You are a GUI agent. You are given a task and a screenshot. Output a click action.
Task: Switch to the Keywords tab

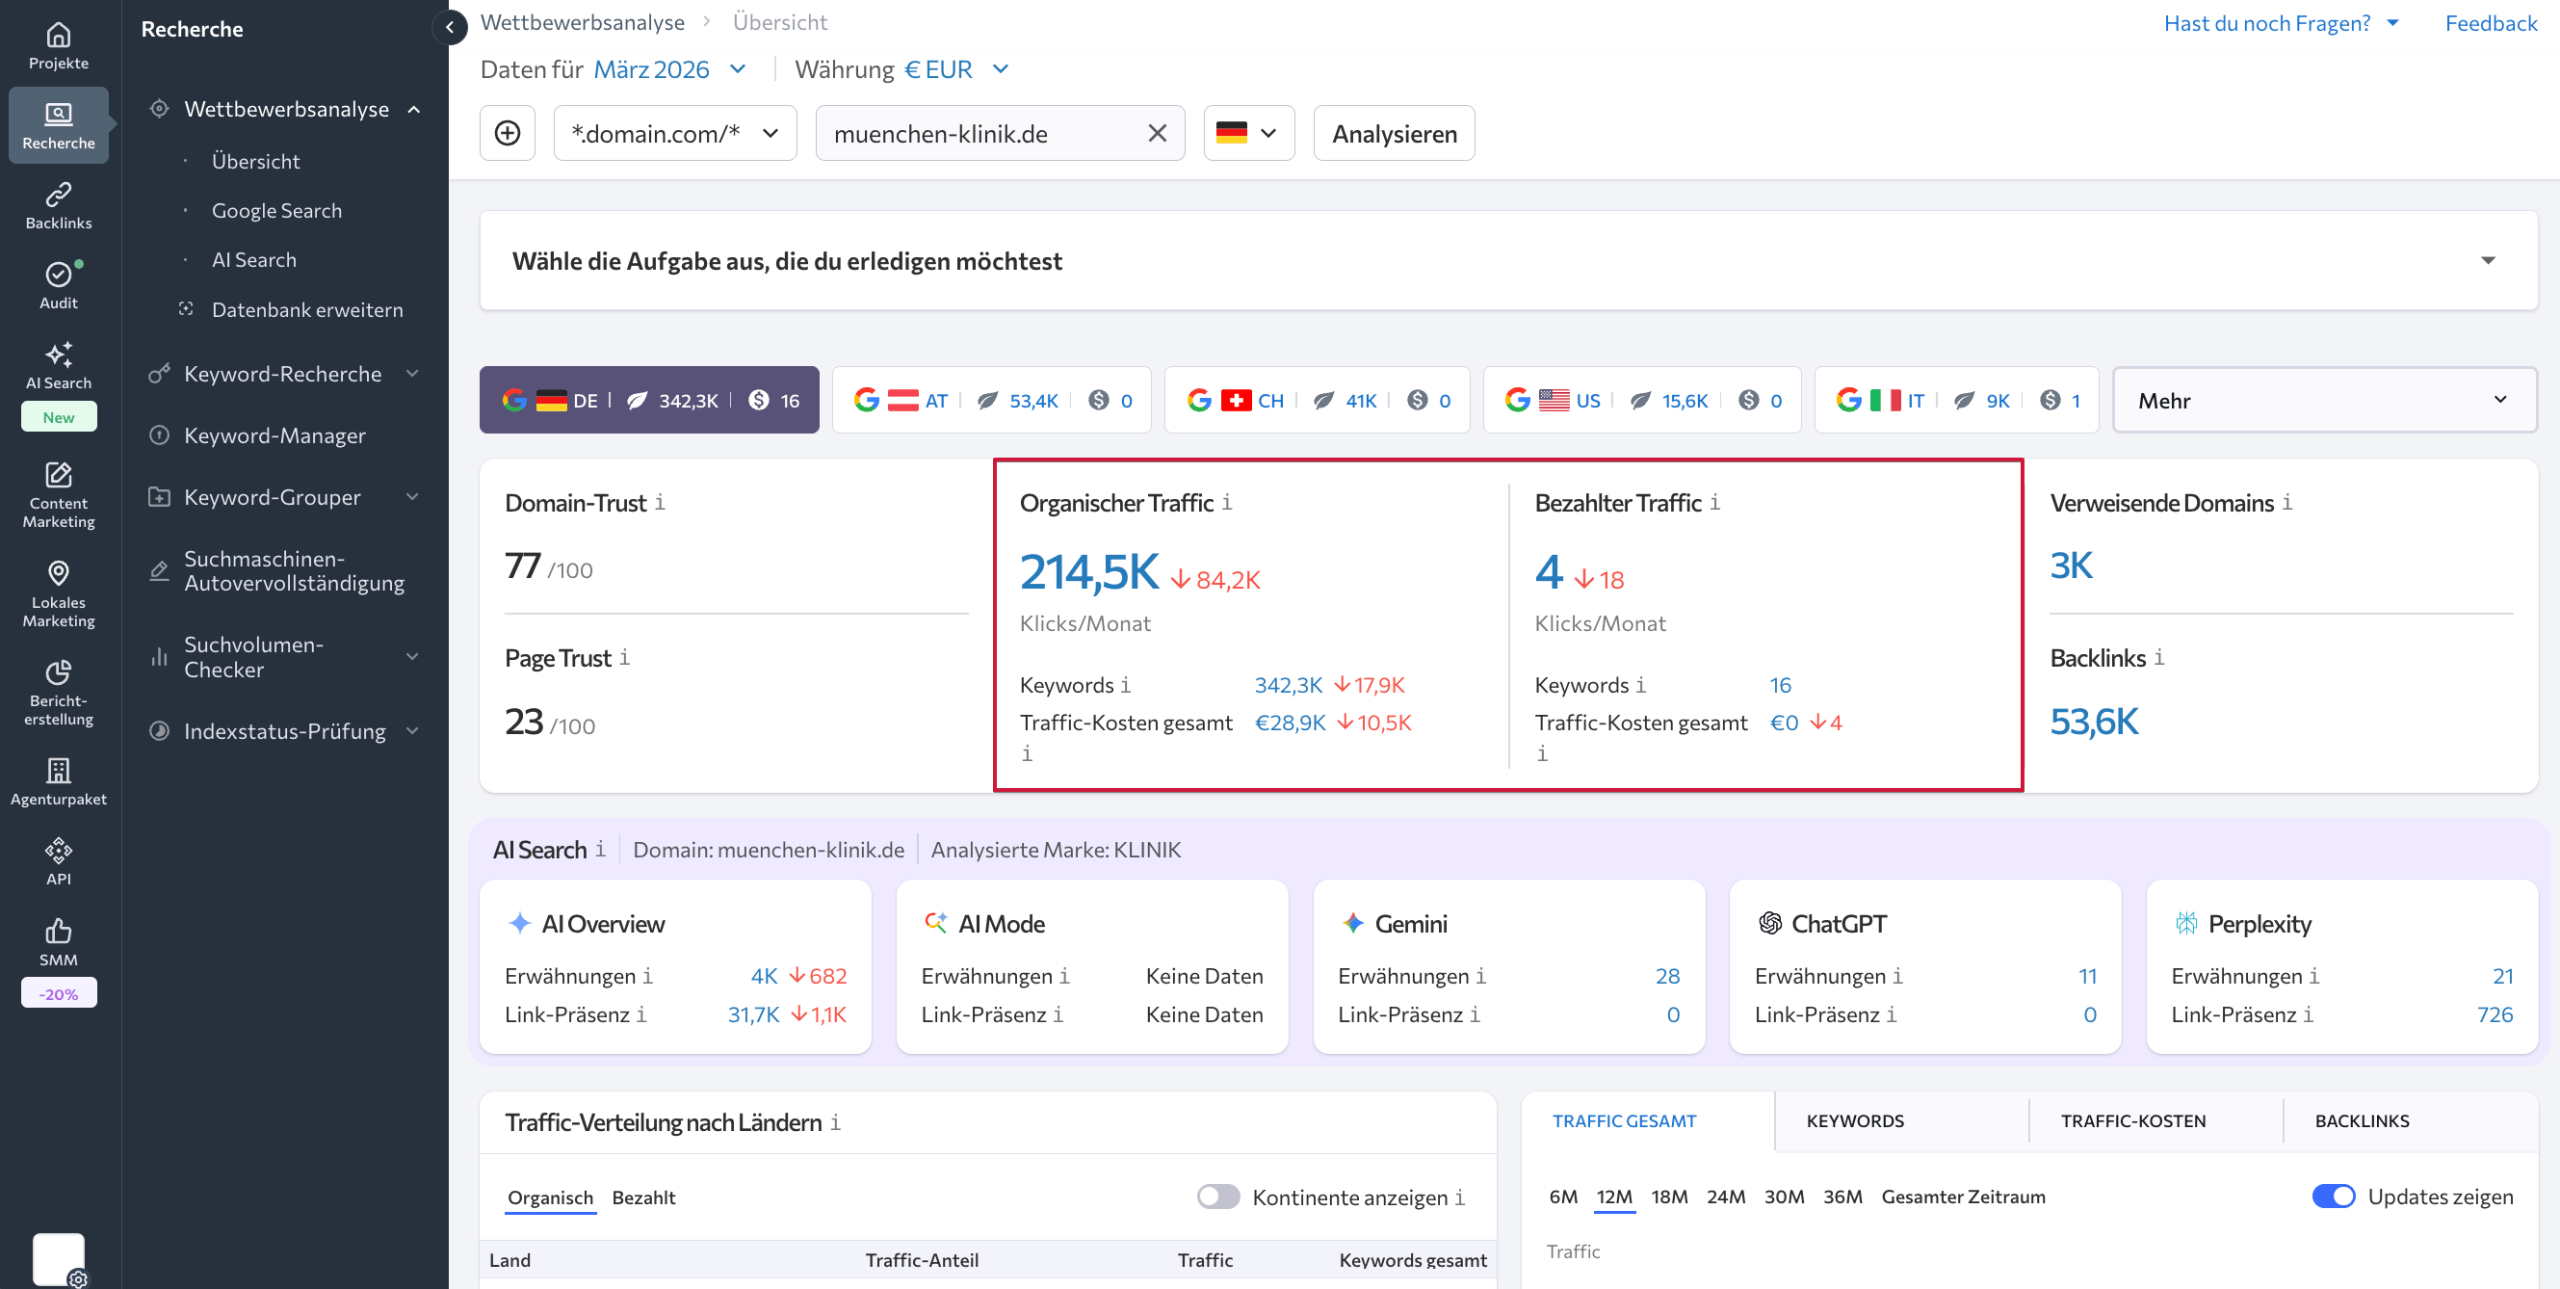pyautogui.click(x=1854, y=1120)
